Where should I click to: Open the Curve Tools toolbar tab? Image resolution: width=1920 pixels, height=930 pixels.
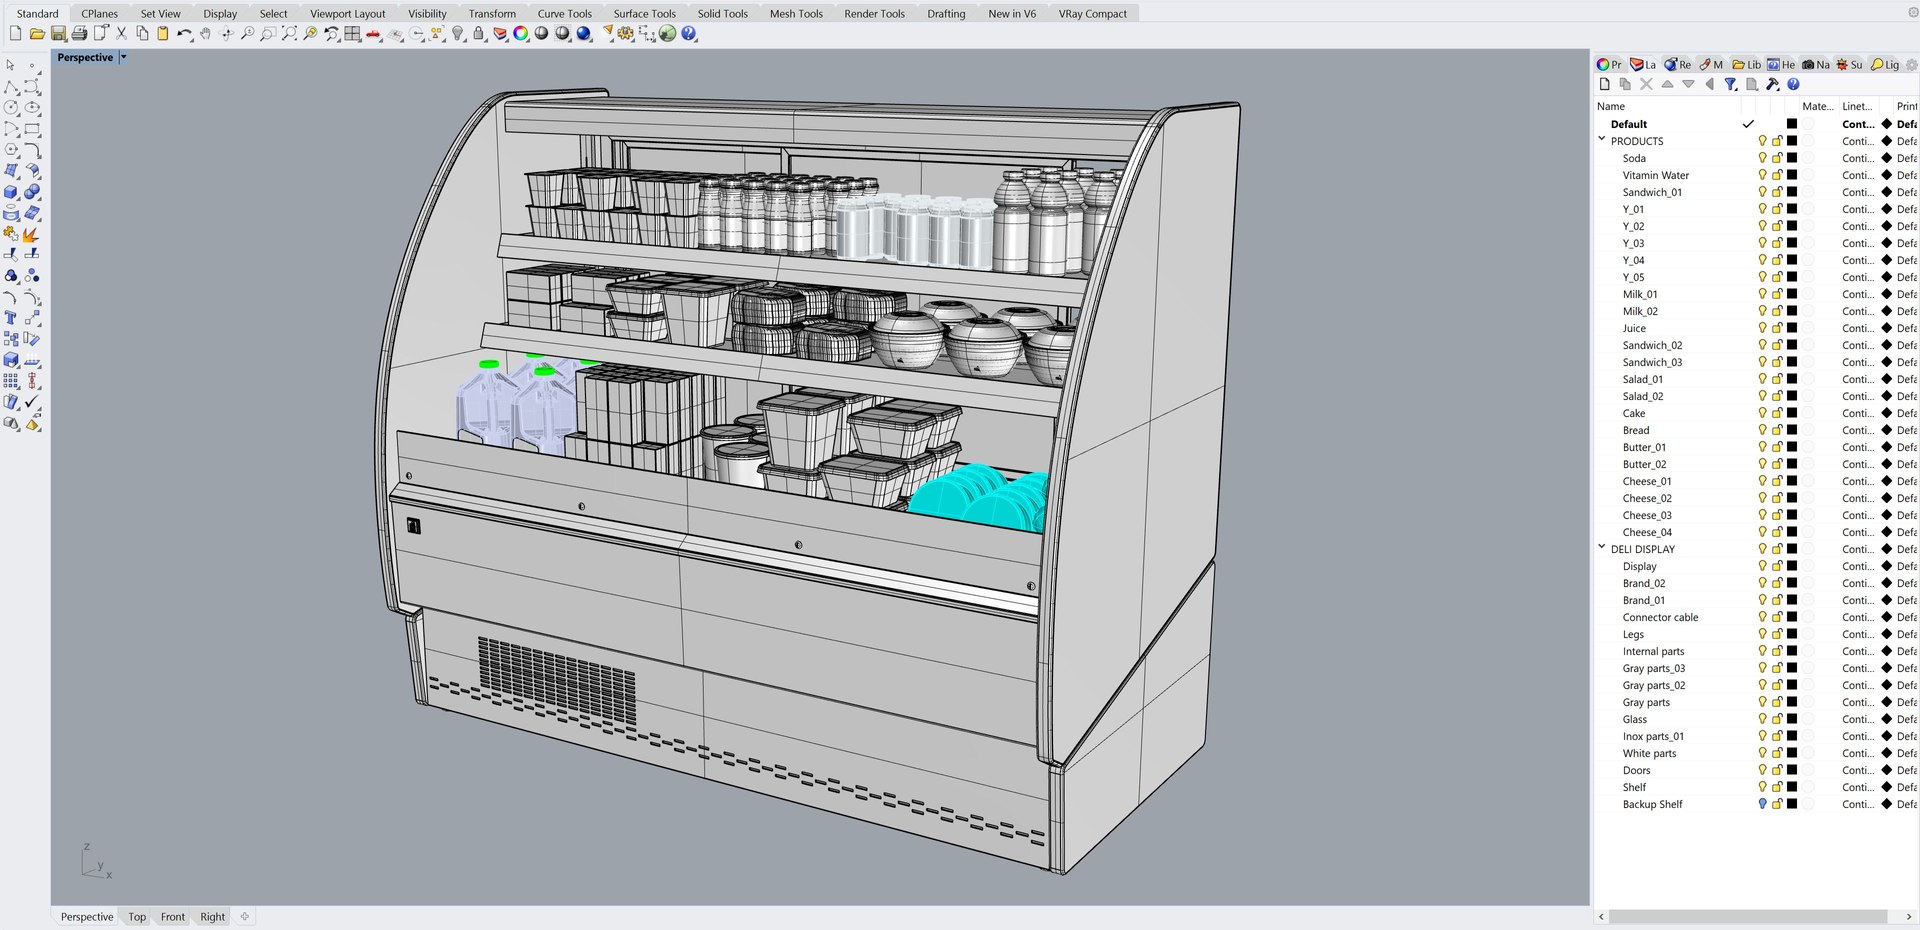tap(564, 13)
